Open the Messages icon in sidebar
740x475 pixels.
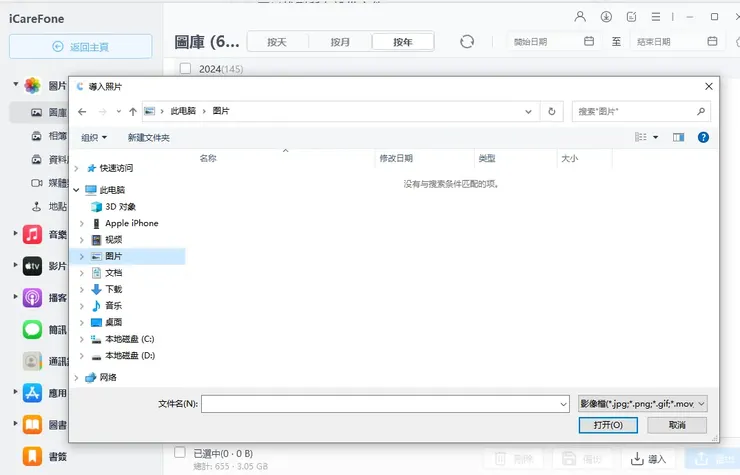pos(32,329)
